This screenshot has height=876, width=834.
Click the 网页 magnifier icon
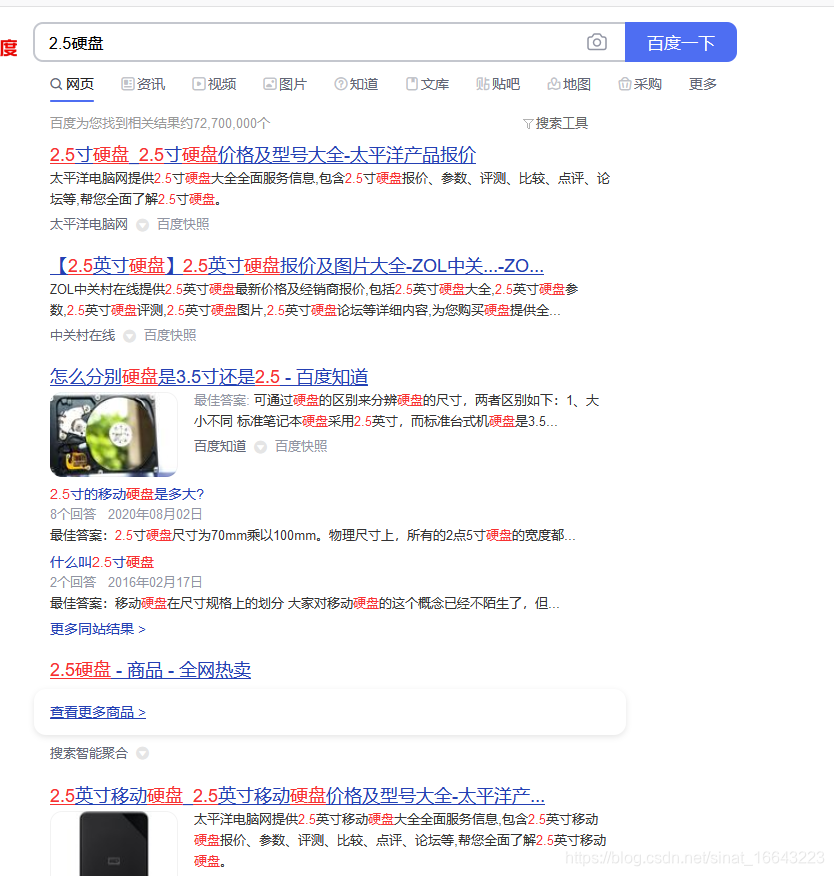56,84
